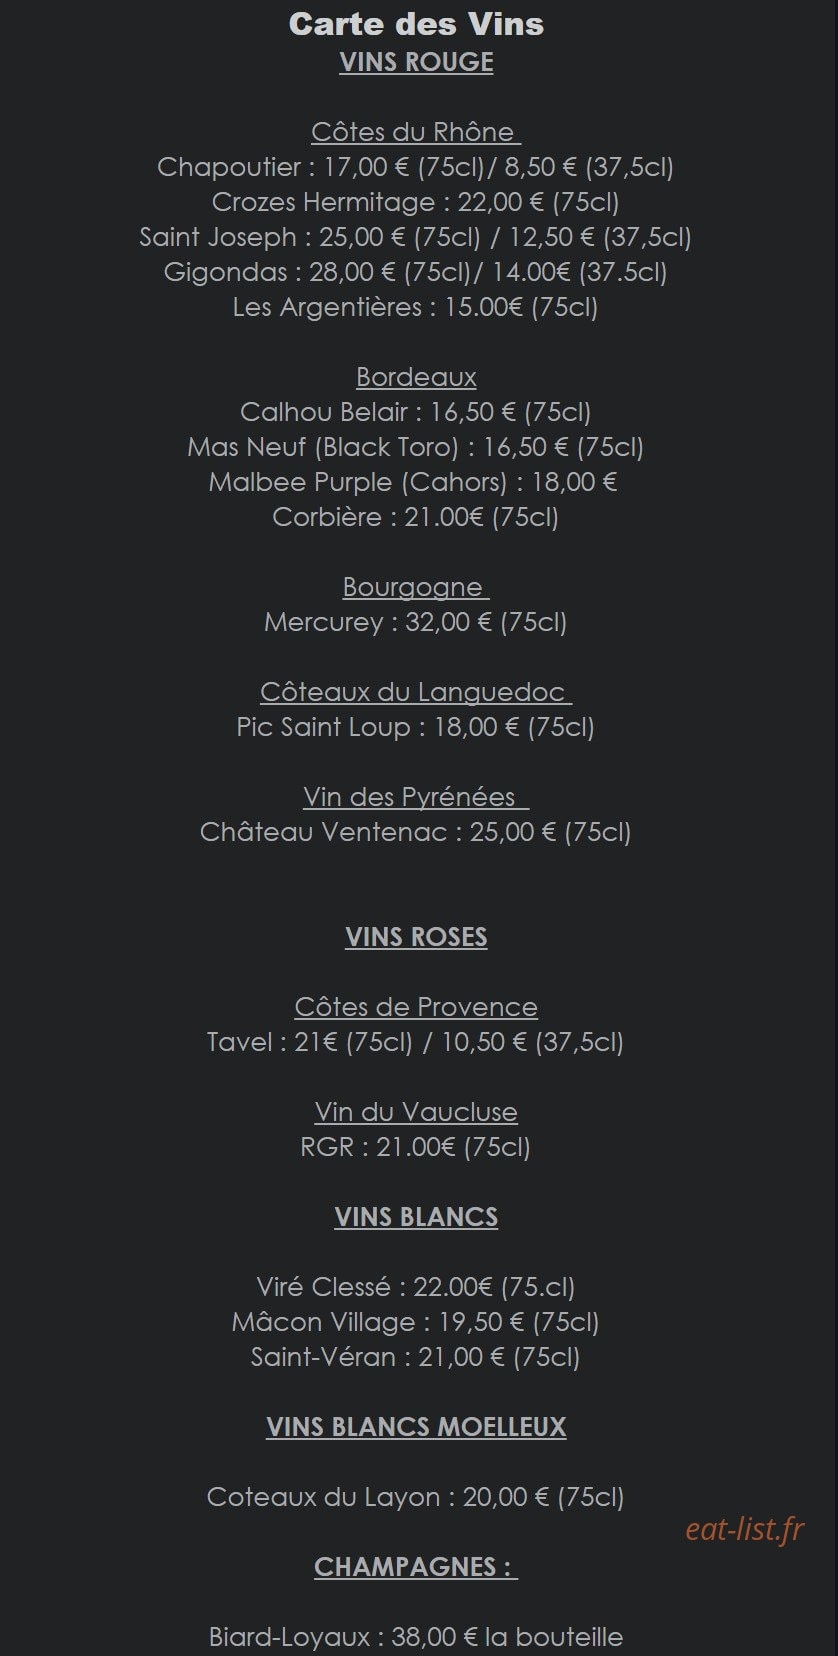Click the eat-list.fr watermark logo
The width and height of the screenshot is (838, 1656).
745,1529
